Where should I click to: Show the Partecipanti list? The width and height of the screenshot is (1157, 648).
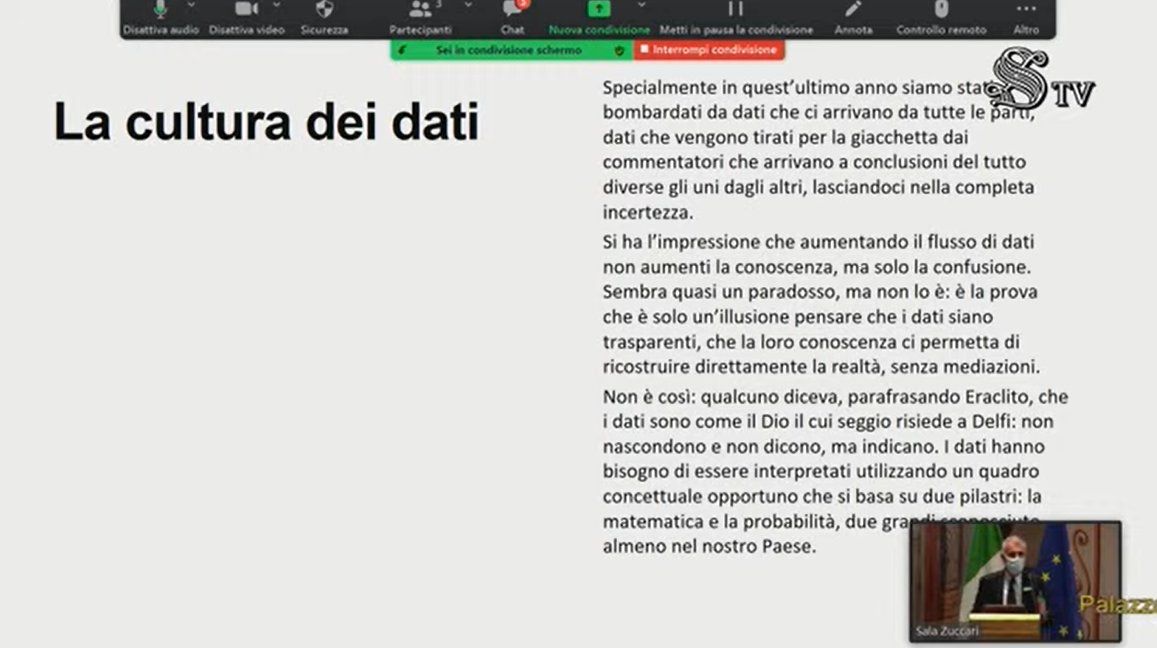(420, 18)
